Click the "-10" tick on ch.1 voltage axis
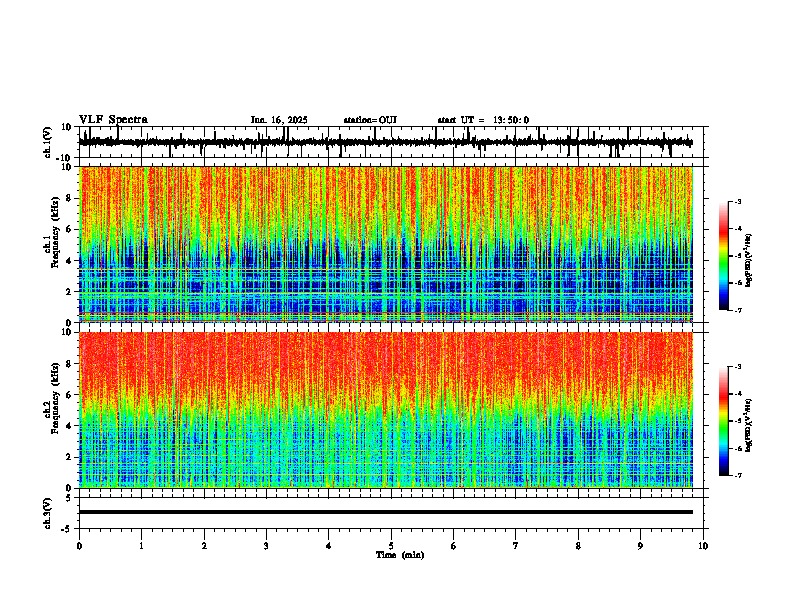The width and height of the screenshot is (792, 612). click(x=65, y=158)
